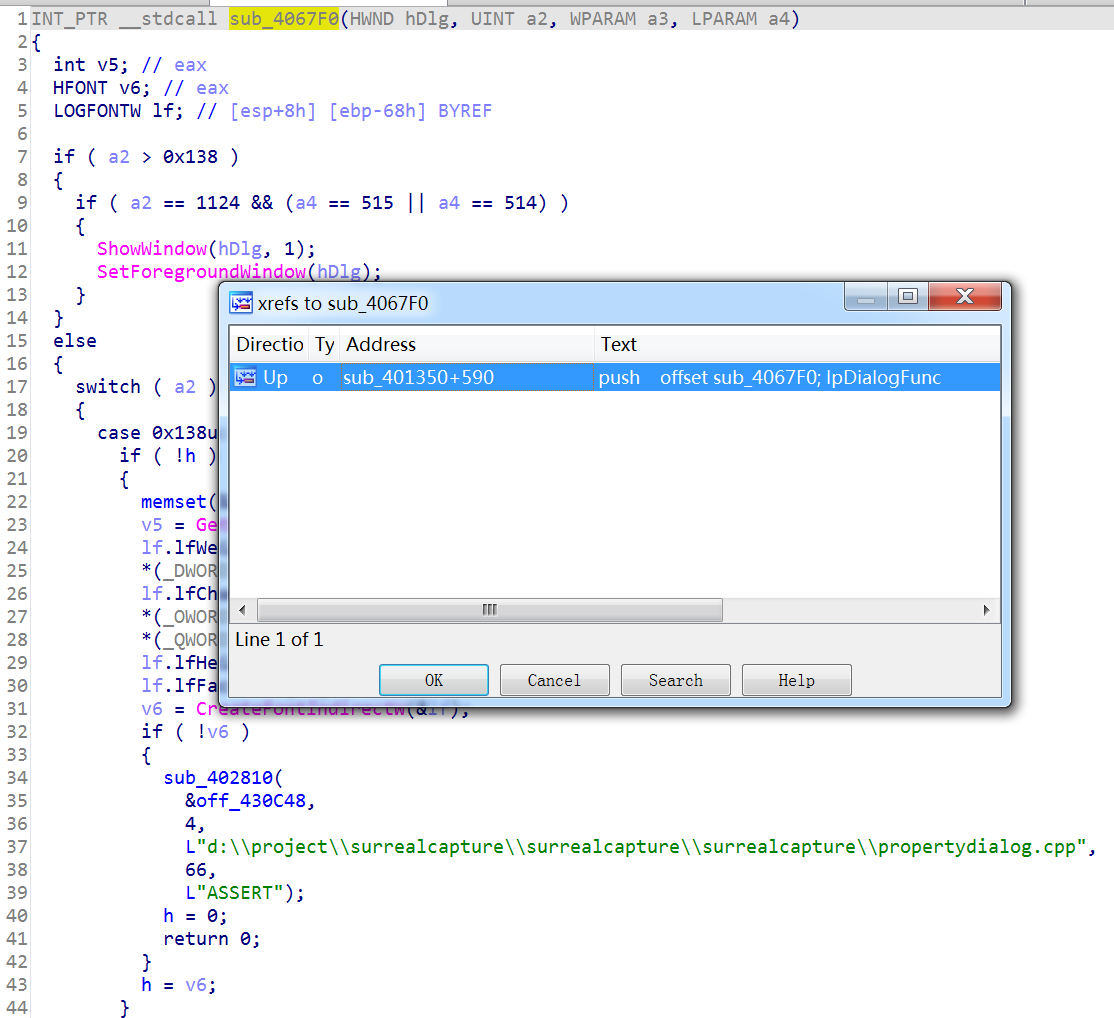Minimize the xrefs dialog window
This screenshot has width=1114, height=1018.
click(865, 297)
